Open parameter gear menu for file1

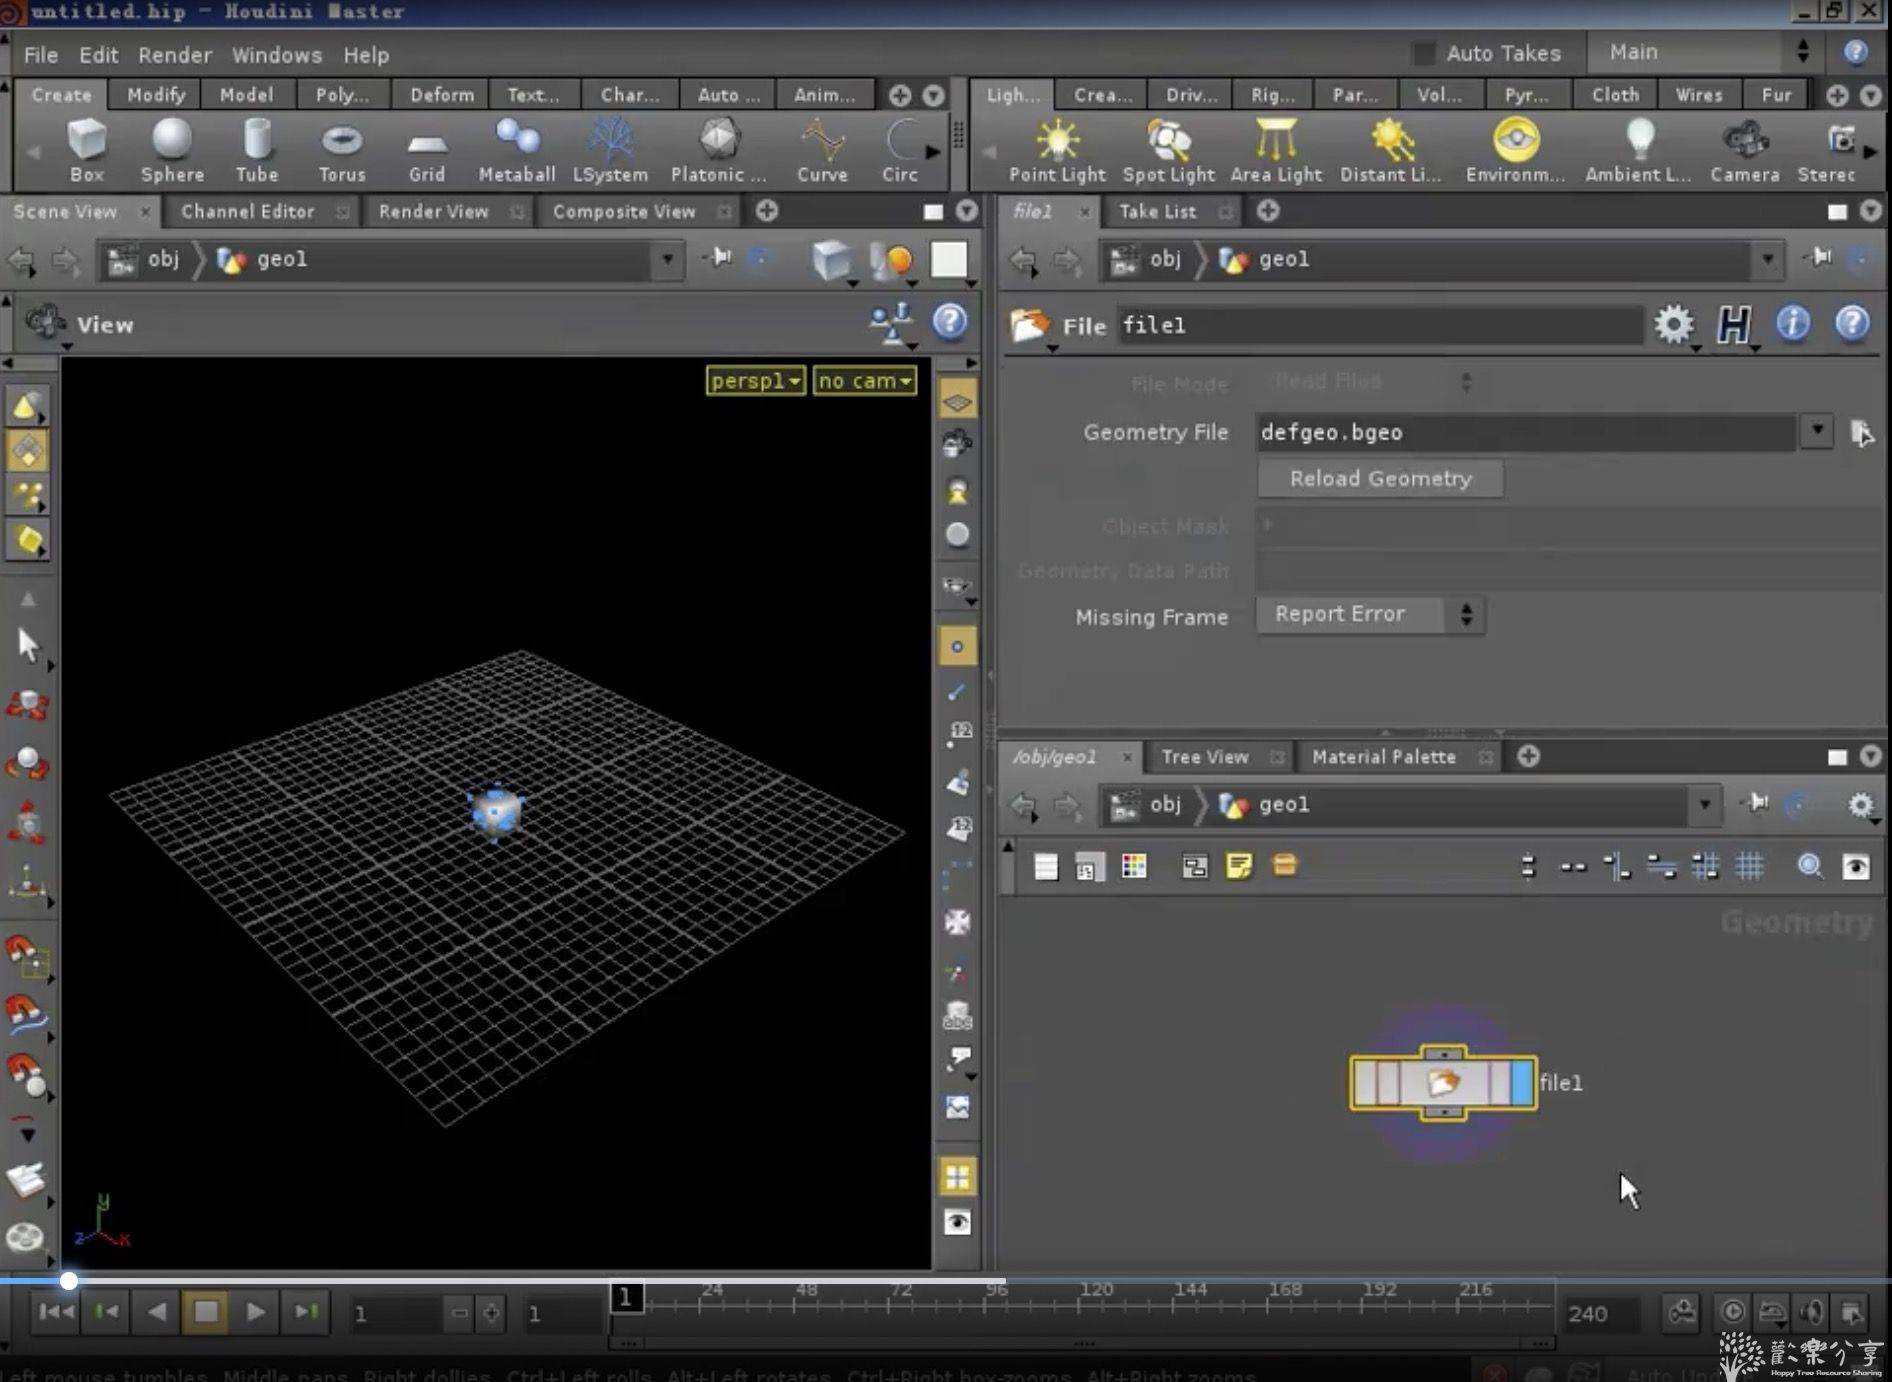point(1673,325)
